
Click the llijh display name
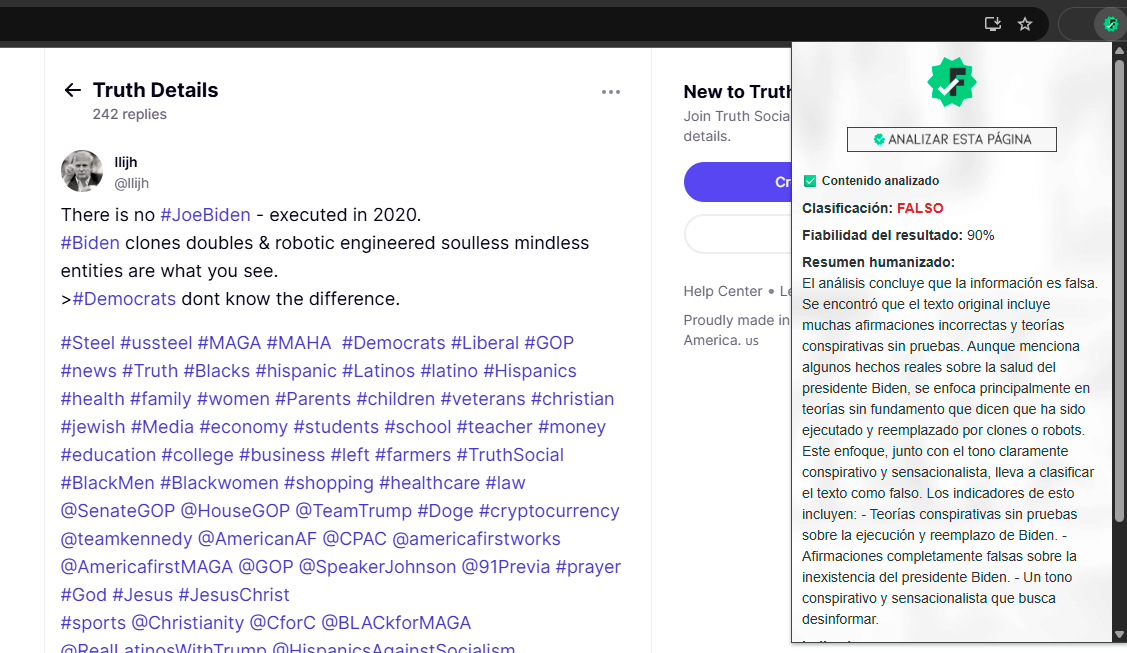[126, 162]
